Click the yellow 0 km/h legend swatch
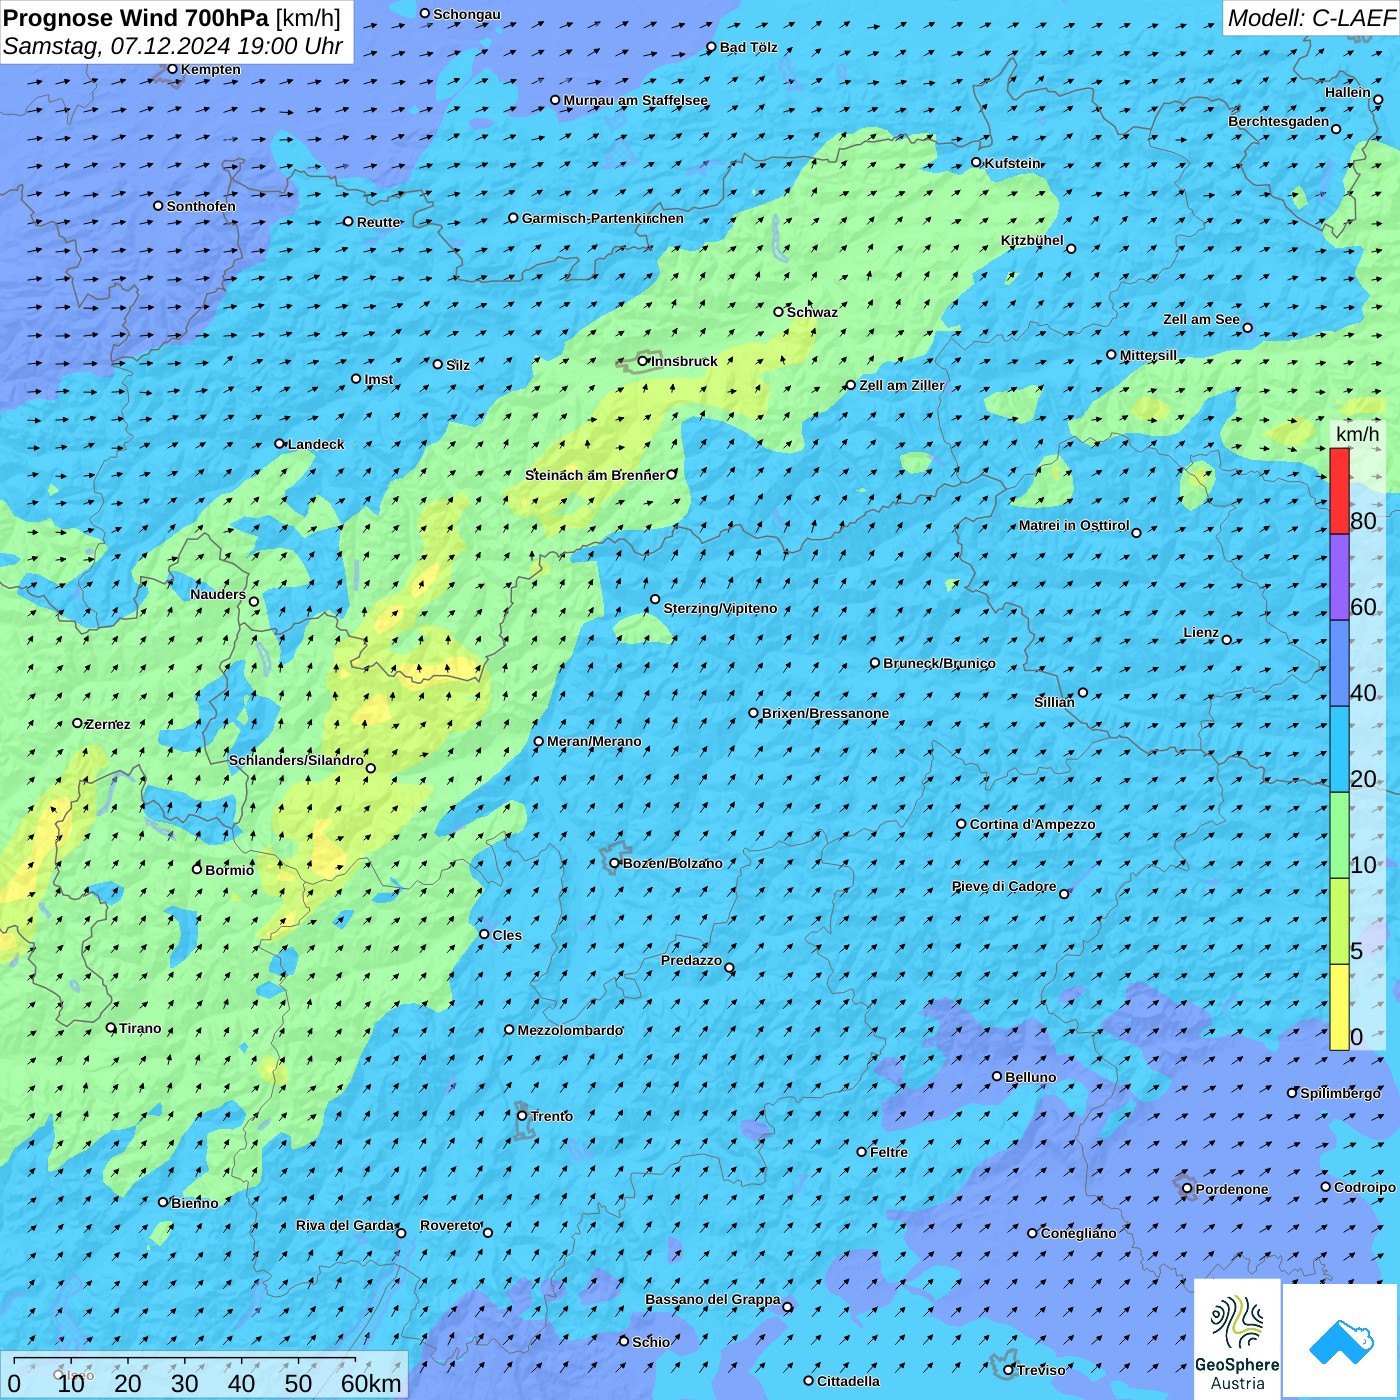 coord(1339,1007)
